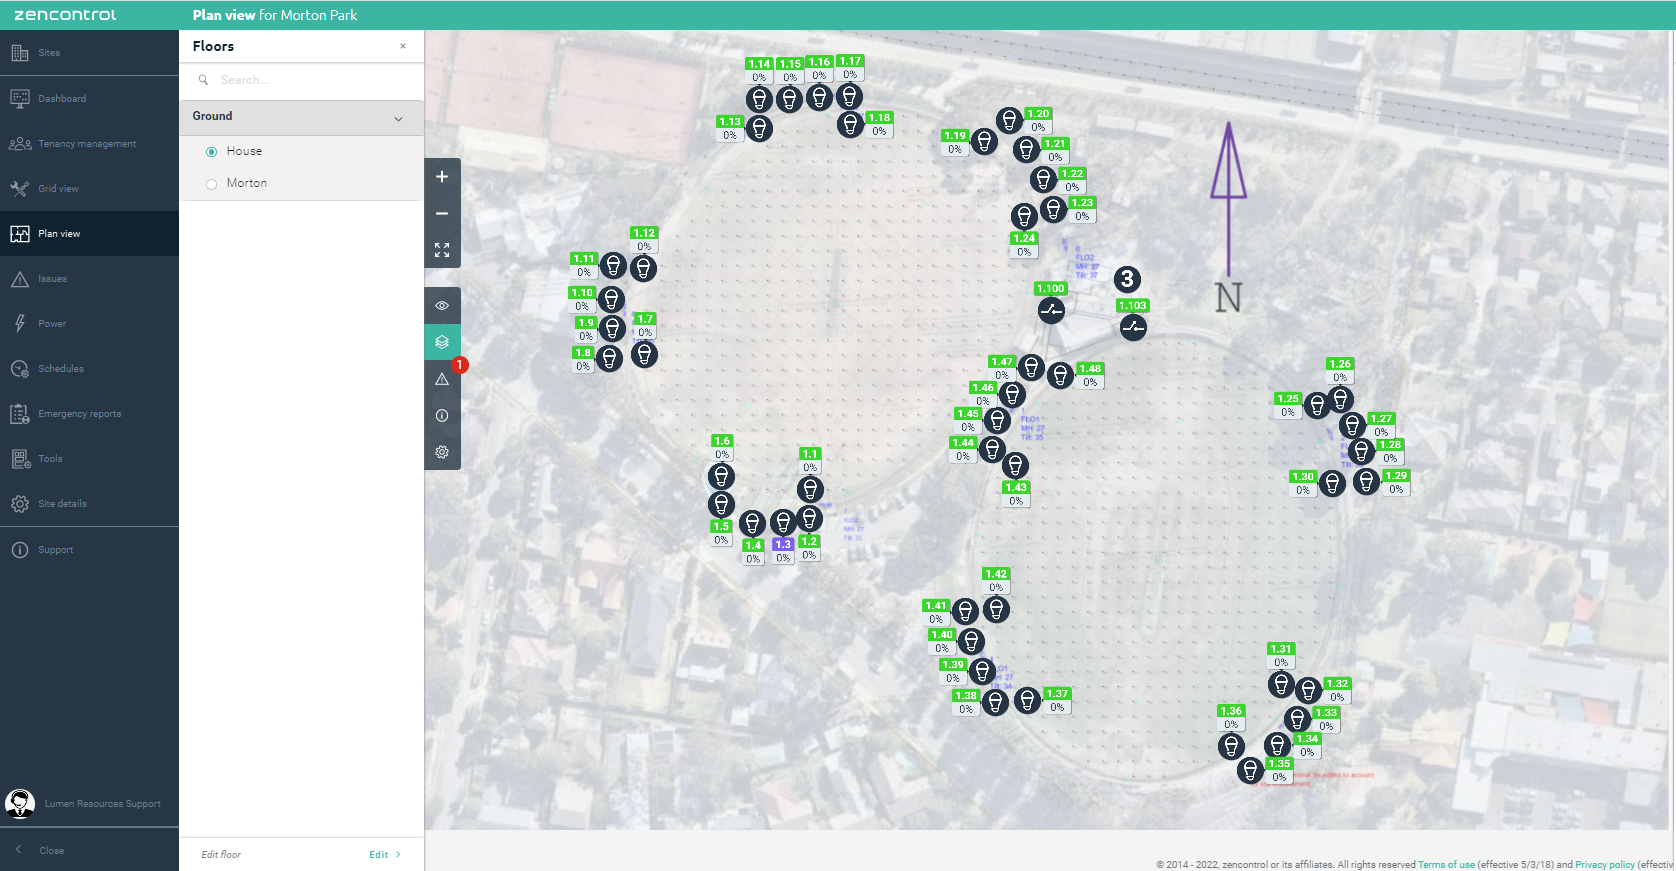Click the info icon in map toolbar
Screen dimensions: 1676x871
tap(442, 415)
